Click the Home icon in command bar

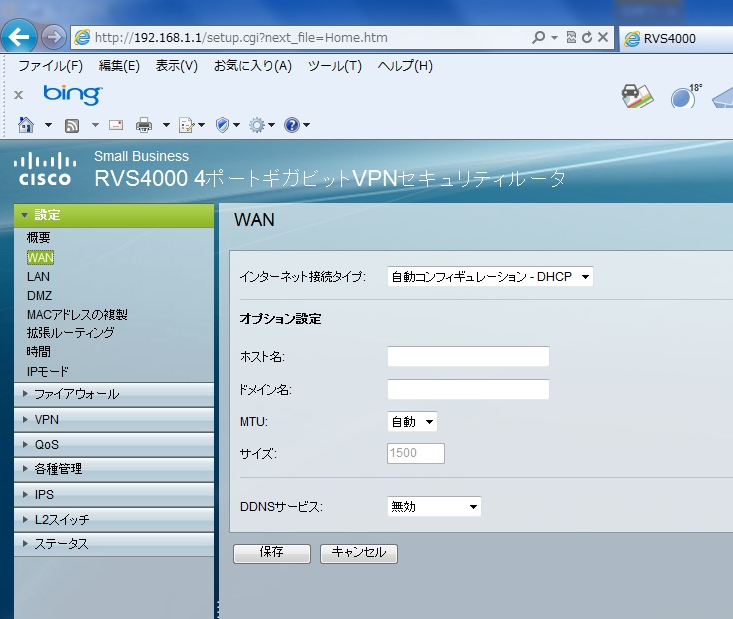(x=26, y=125)
